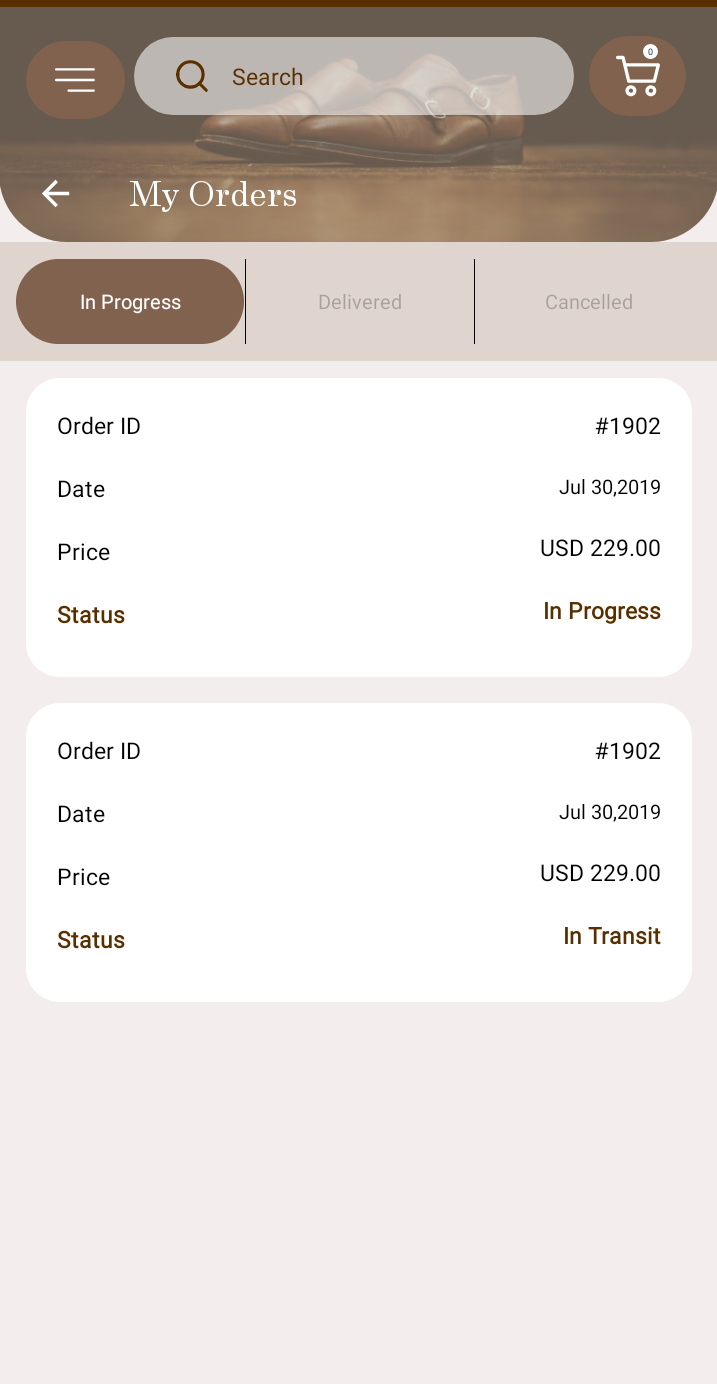717x1384 pixels.
Task: Select the In Progress tab
Action: 130,302
